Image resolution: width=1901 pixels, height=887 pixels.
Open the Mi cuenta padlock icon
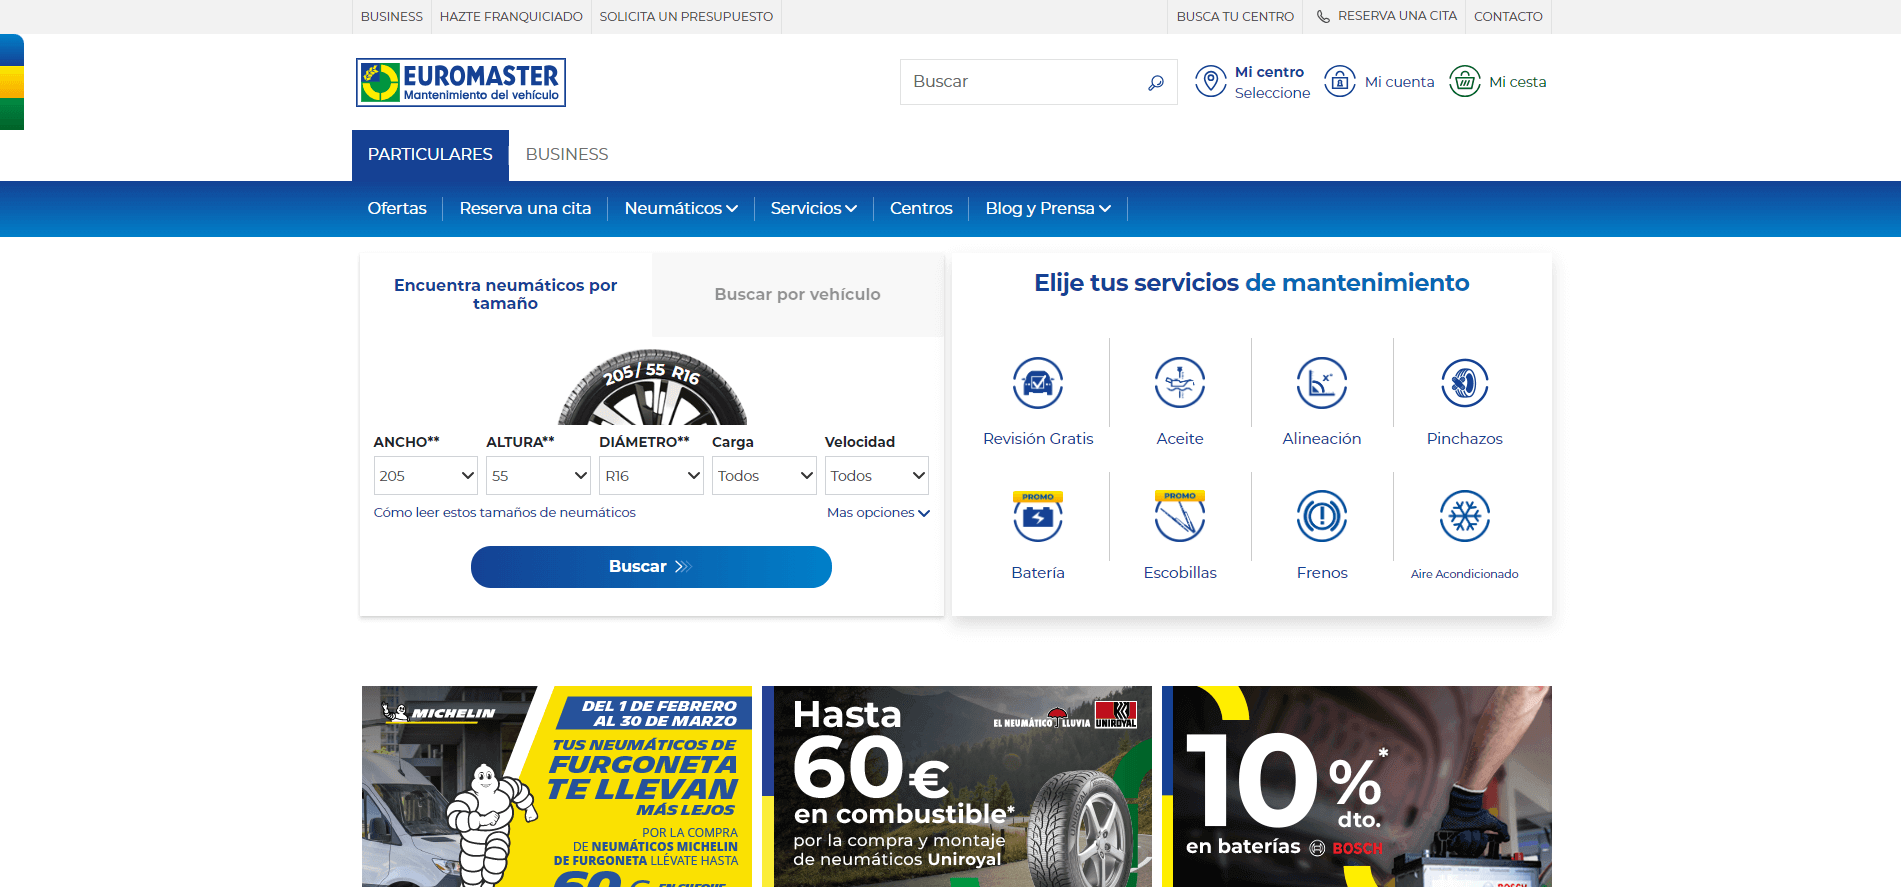click(1340, 81)
